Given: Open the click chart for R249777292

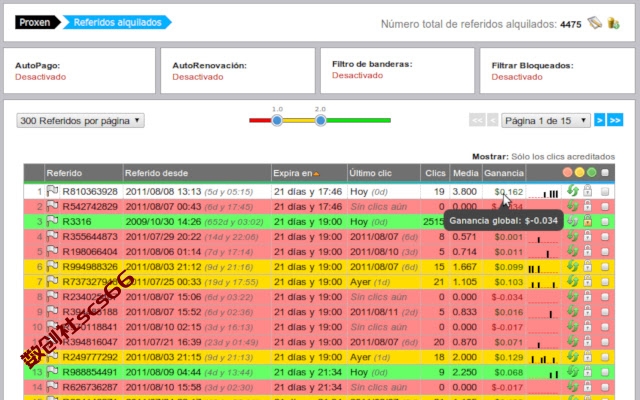Looking at the screenshot, I should click(x=543, y=358).
